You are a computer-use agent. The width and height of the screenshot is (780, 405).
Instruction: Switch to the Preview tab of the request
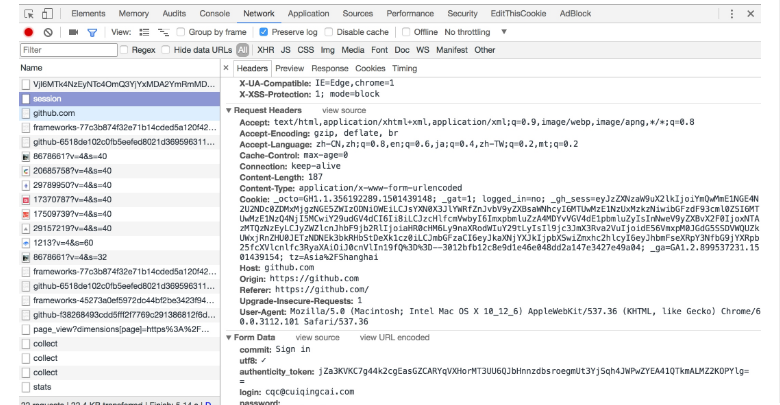290,69
